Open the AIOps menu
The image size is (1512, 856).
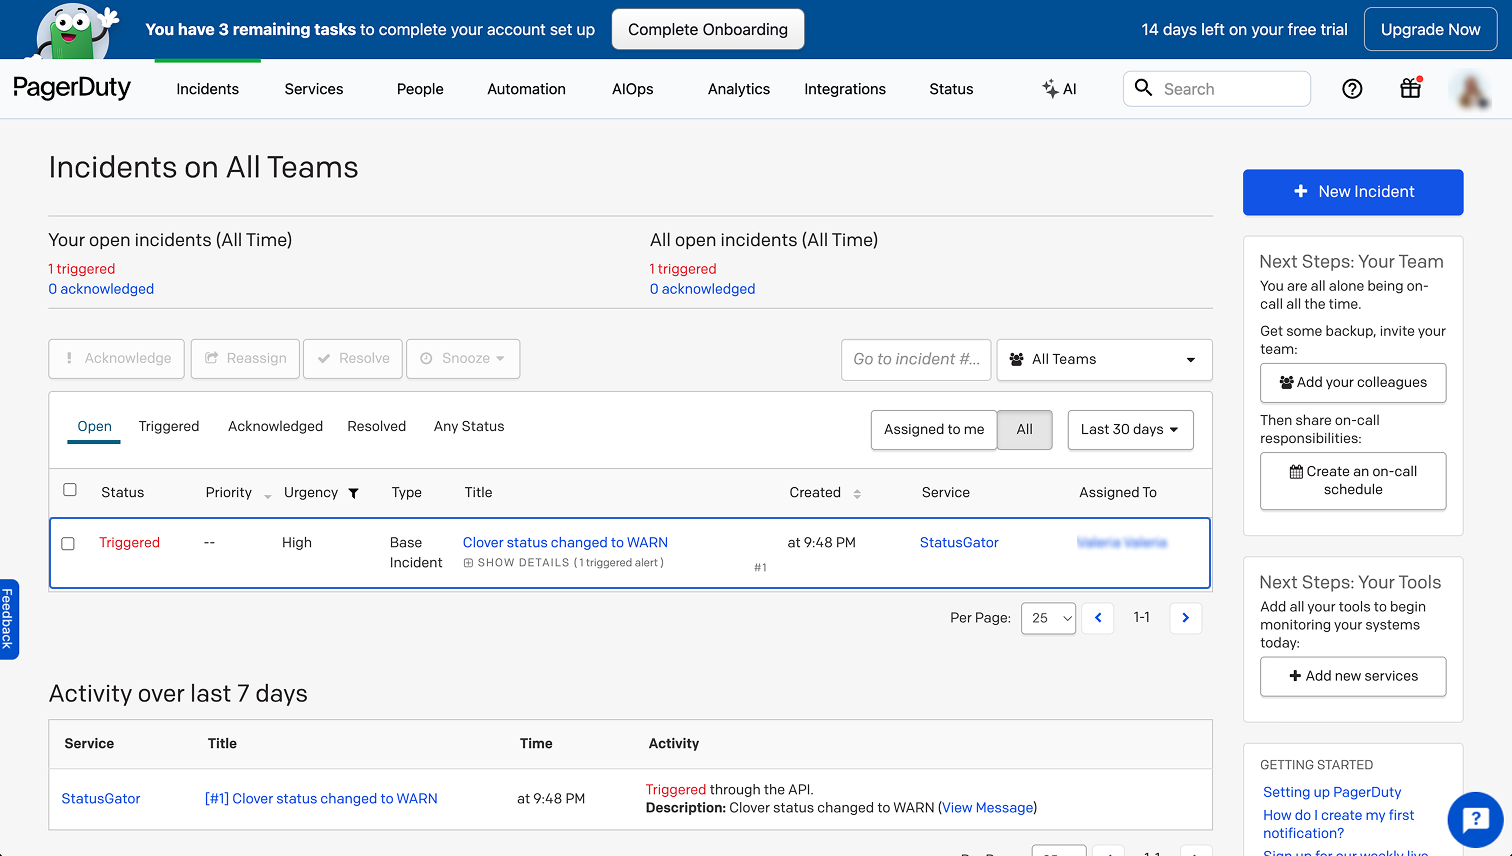(x=633, y=89)
